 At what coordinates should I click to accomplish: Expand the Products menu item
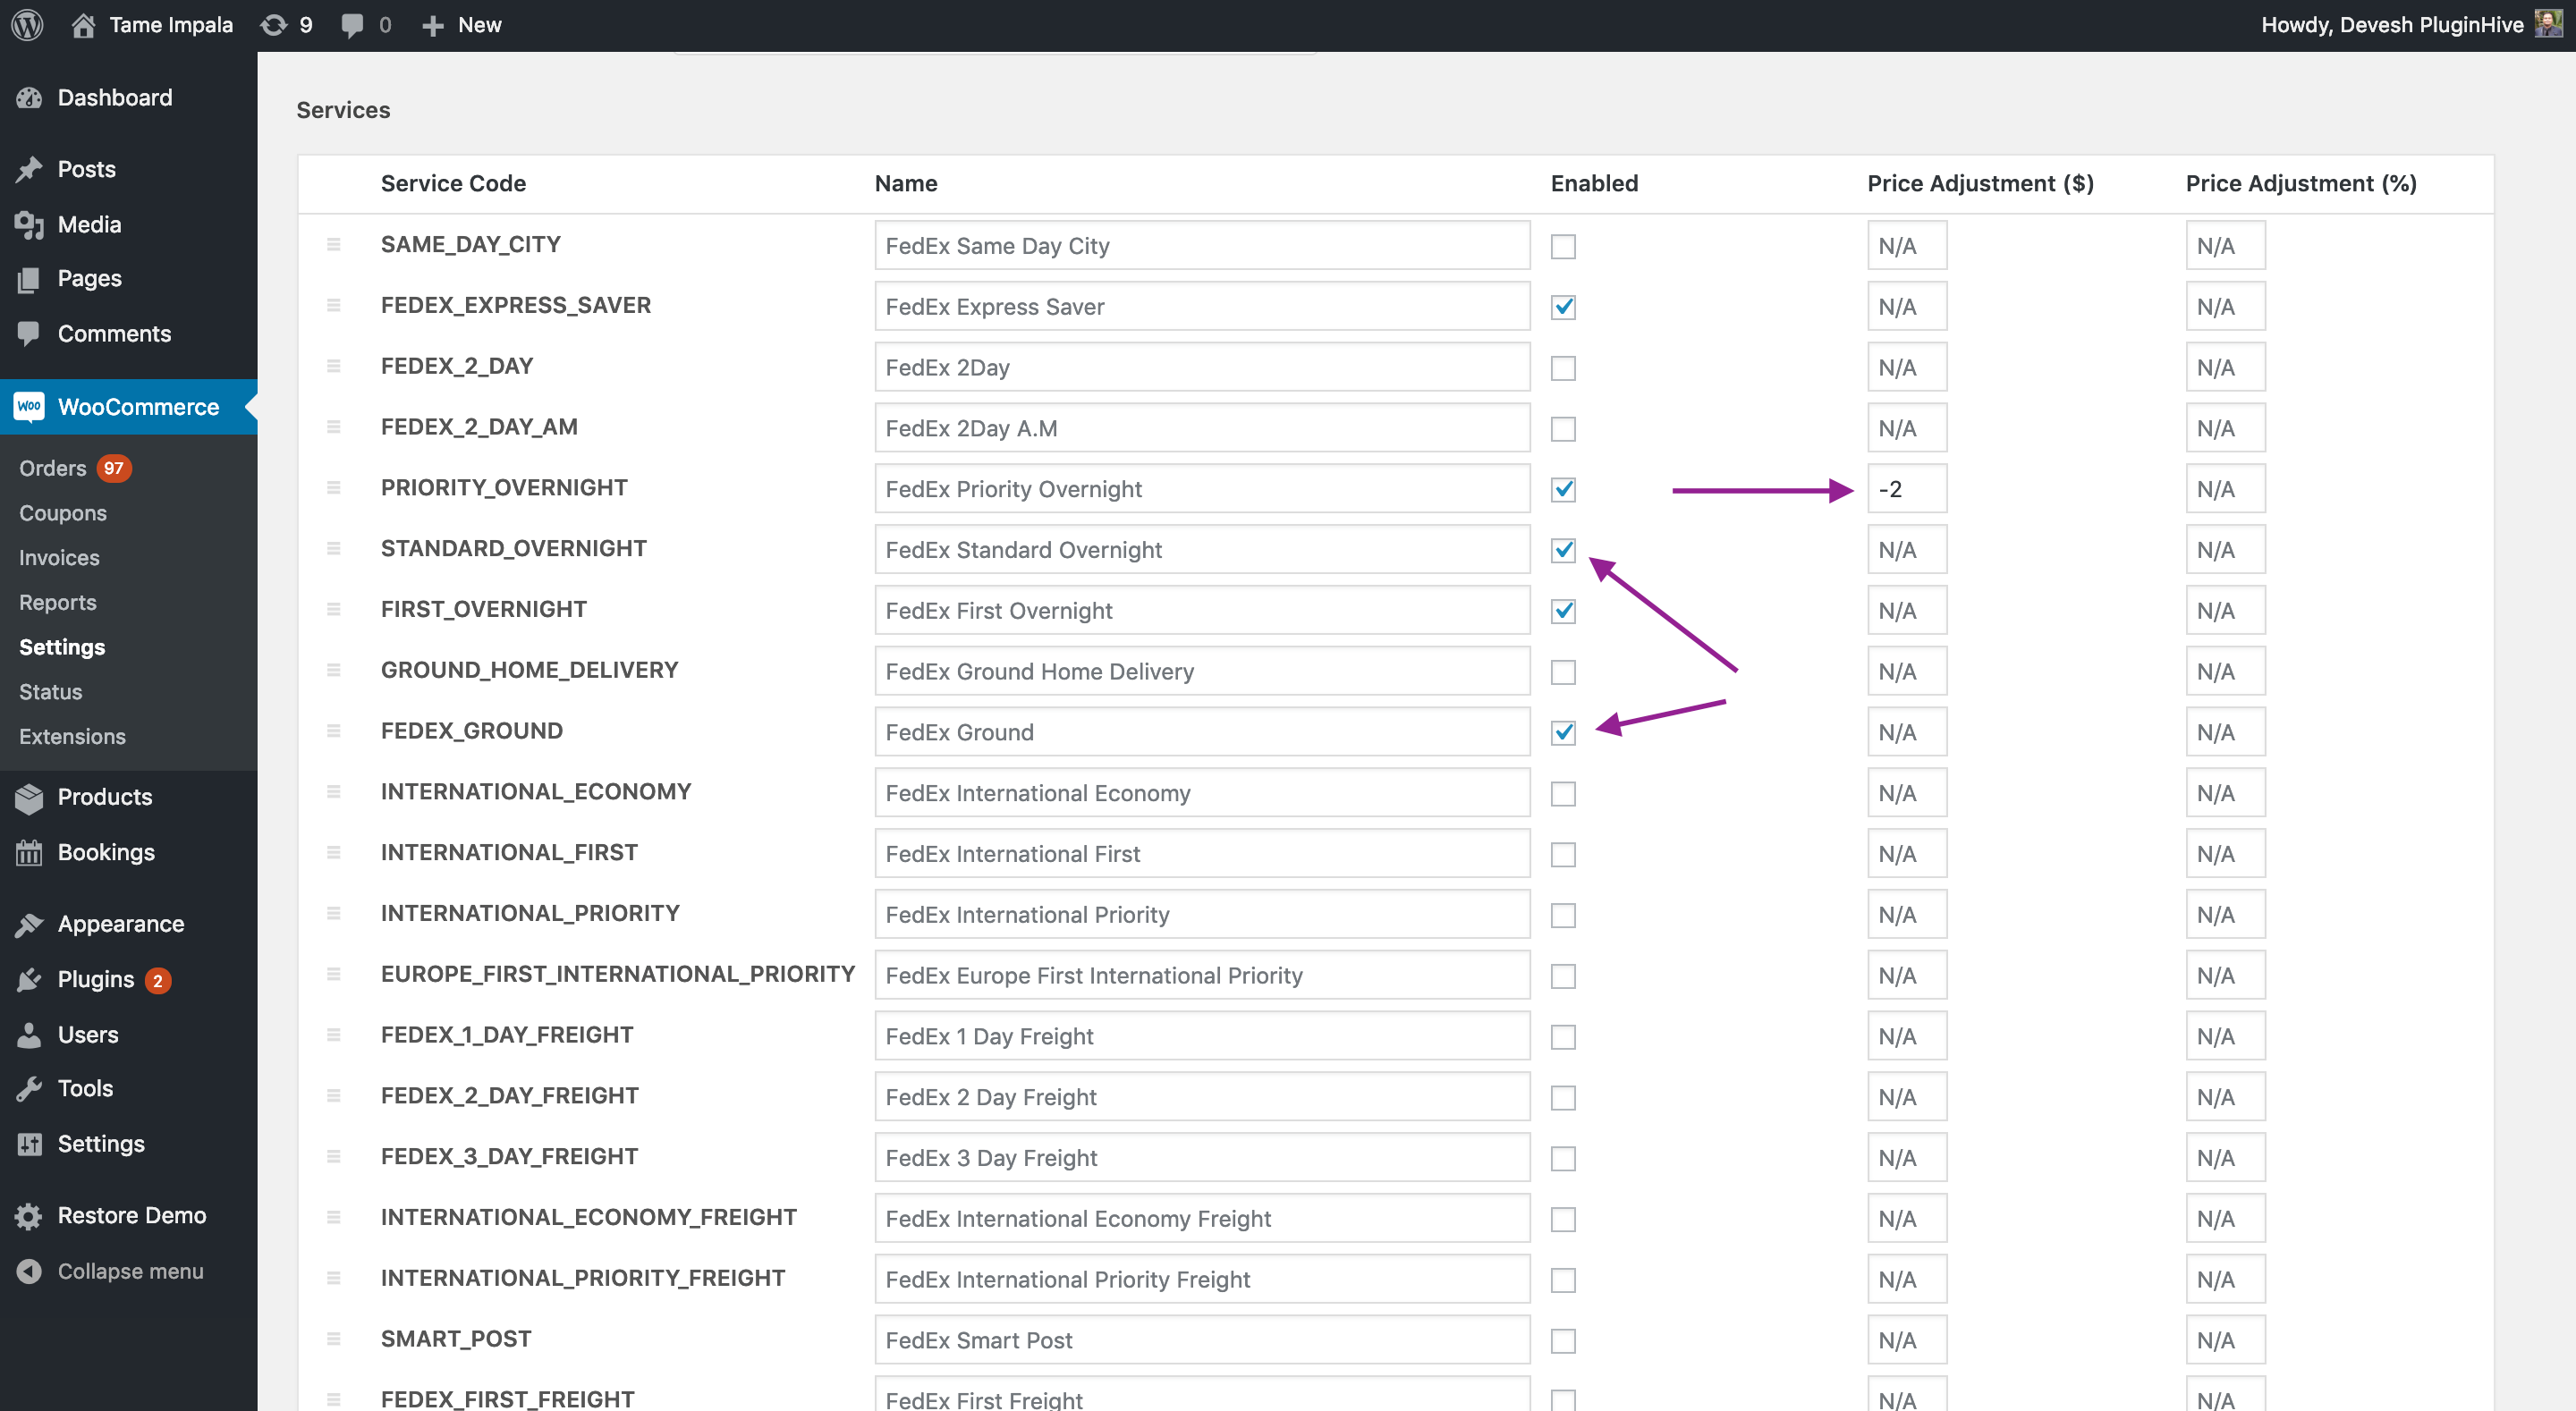pyautogui.click(x=105, y=796)
